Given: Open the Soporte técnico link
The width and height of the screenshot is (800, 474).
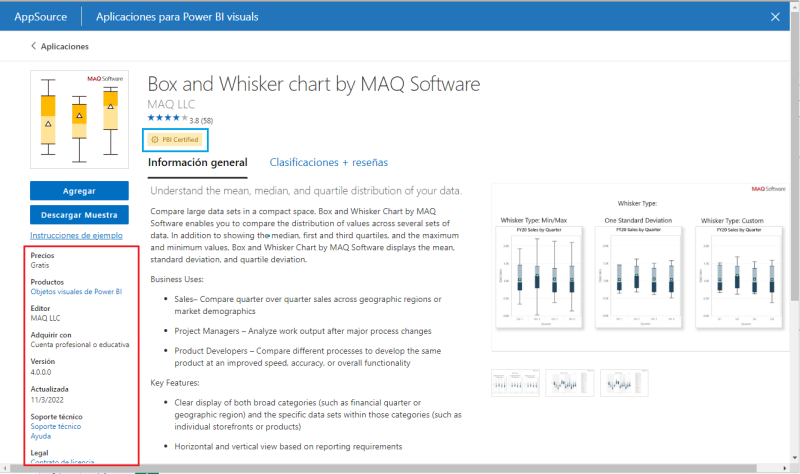Looking at the screenshot, I should tap(56, 426).
